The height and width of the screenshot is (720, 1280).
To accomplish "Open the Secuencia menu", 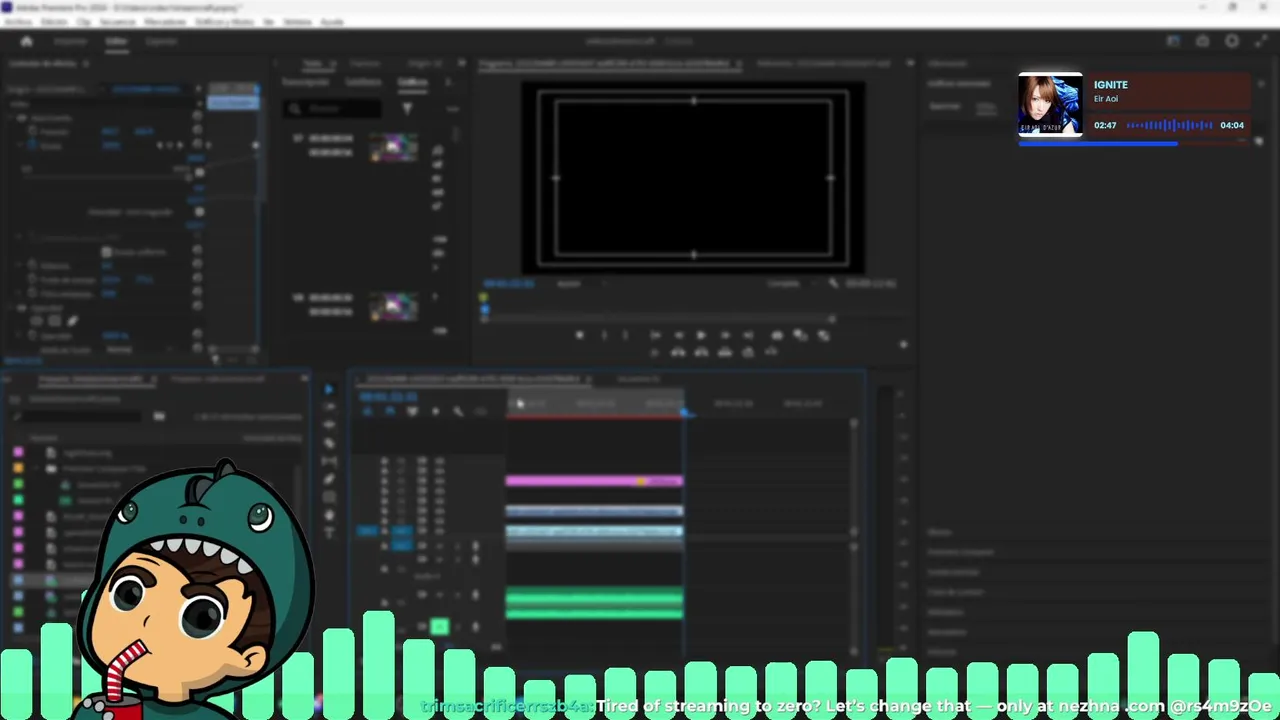I will 118,21.
